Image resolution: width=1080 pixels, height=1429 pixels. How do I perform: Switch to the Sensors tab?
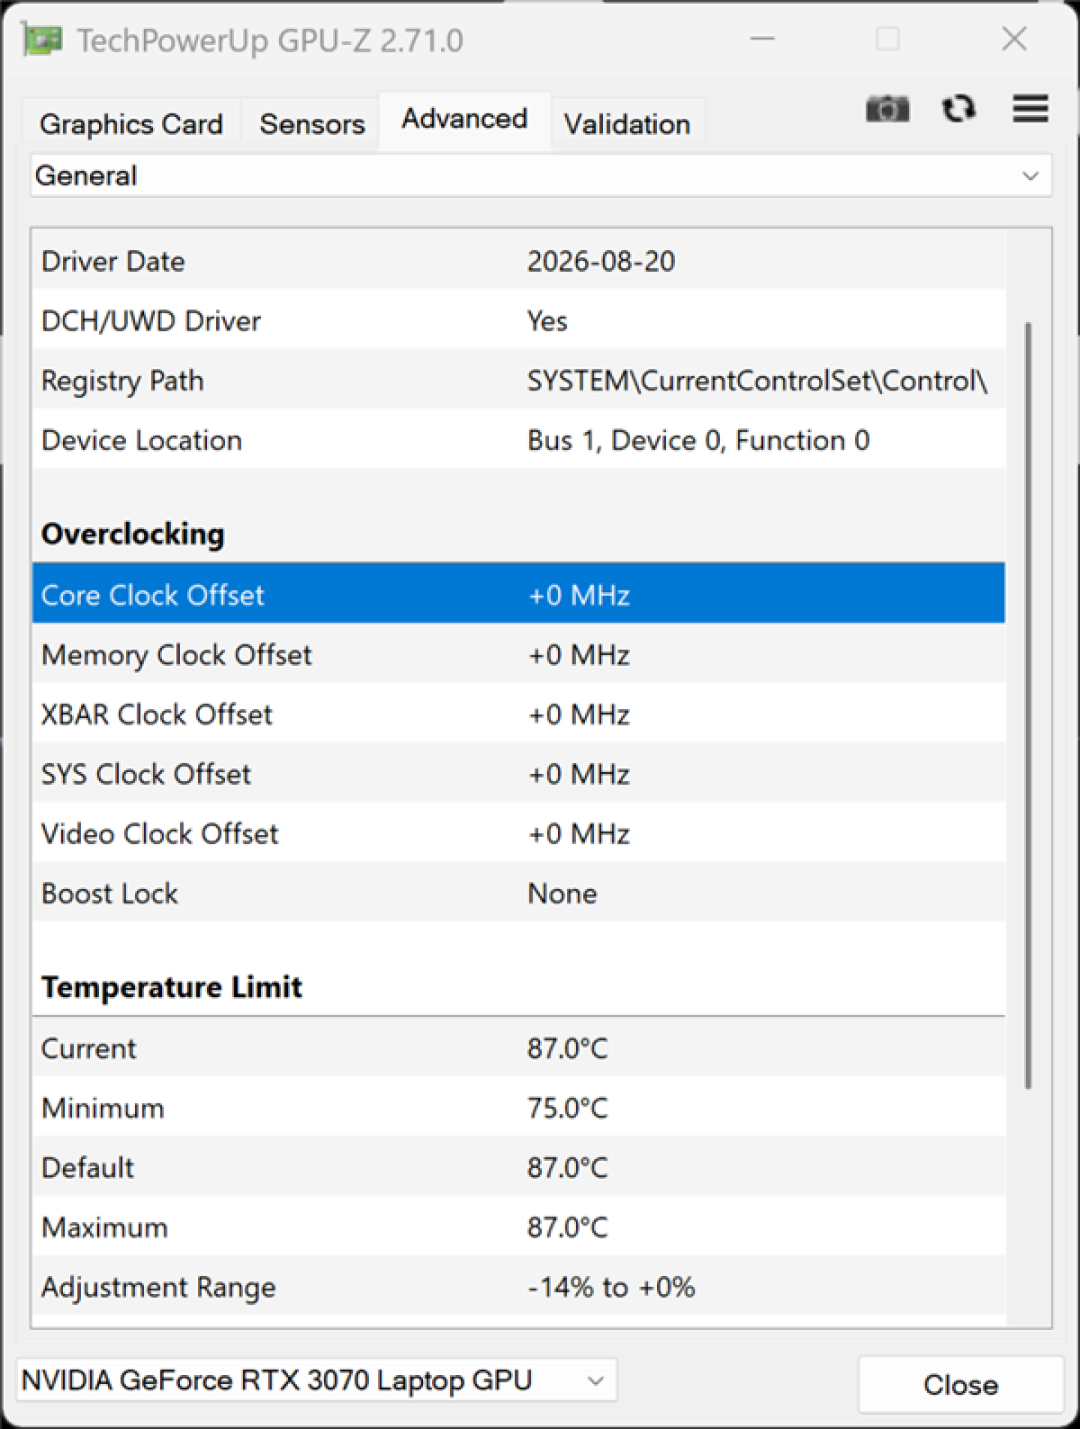tap(312, 124)
